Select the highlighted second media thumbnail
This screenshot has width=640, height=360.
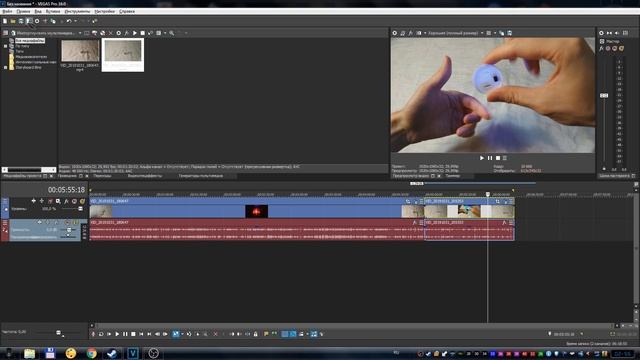pos(123,55)
